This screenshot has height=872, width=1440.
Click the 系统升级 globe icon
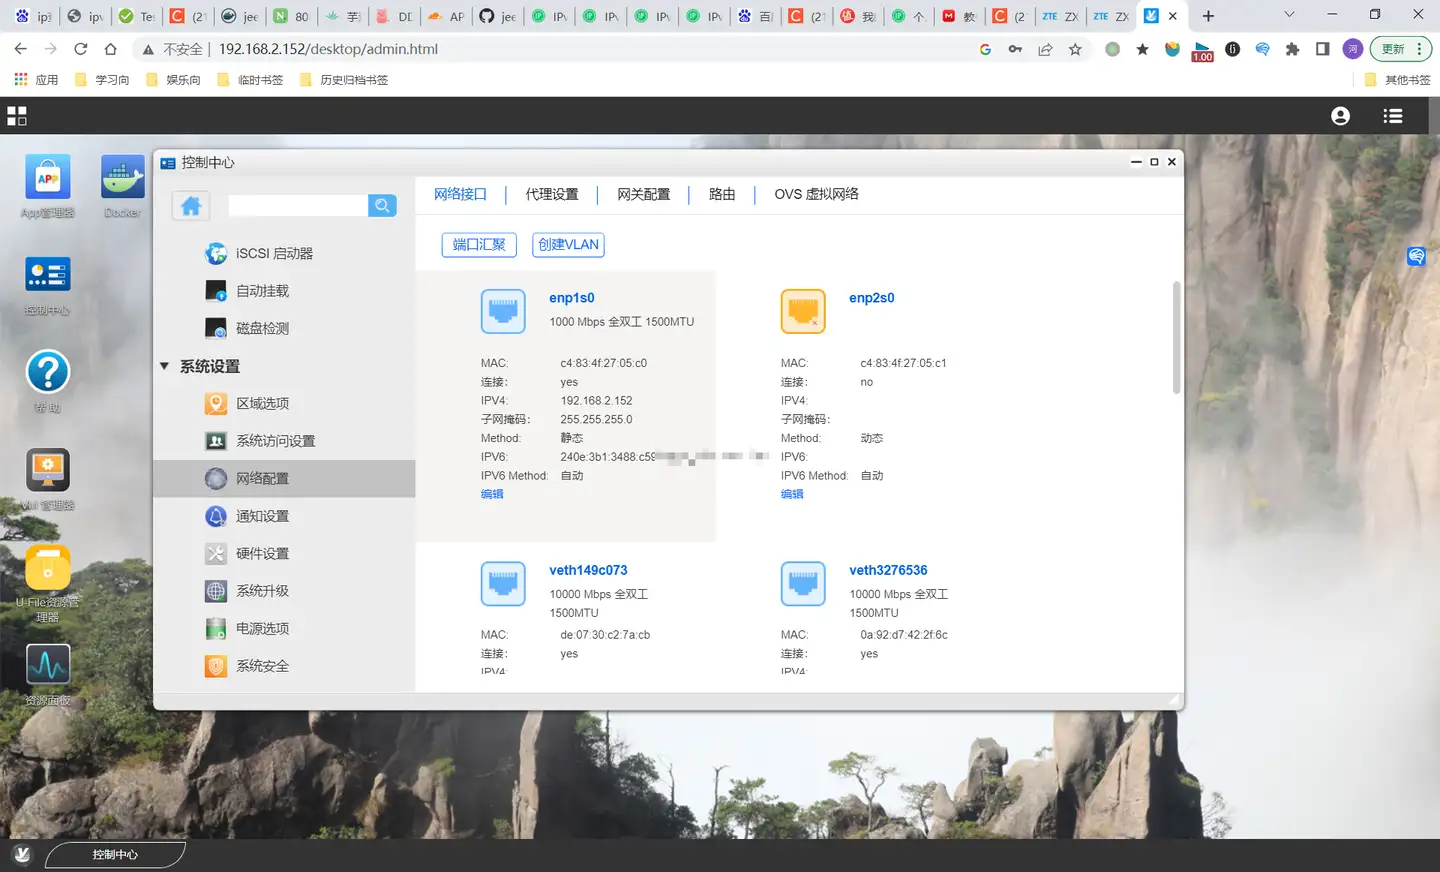pos(216,591)
